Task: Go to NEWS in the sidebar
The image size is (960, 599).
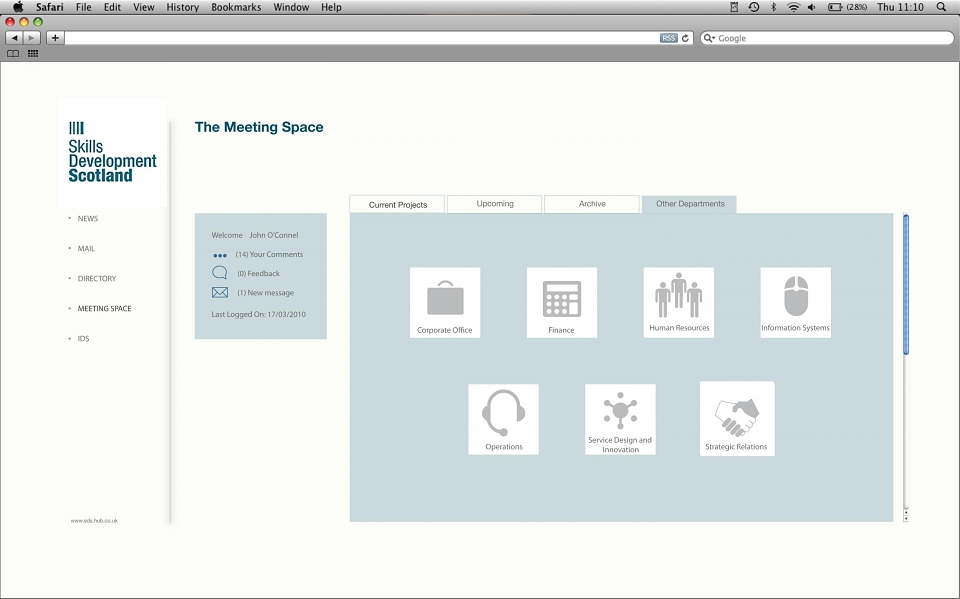Action: pyautogui.click(x=88, y=219)
